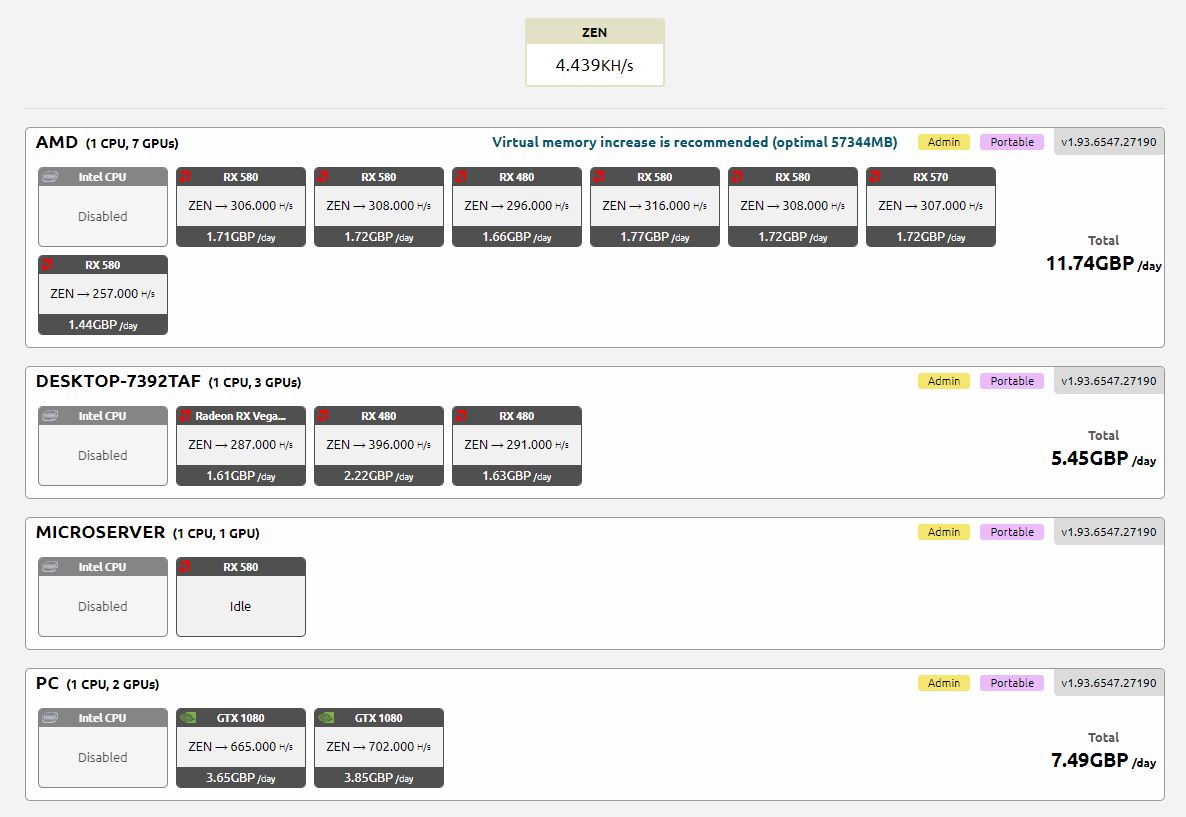Image resolution: width=1186 pixels, height=817 pixels.
Task: Click Nvidia logo on GTX 1080 702.000 H/s card
Action: tap(326, 717)
